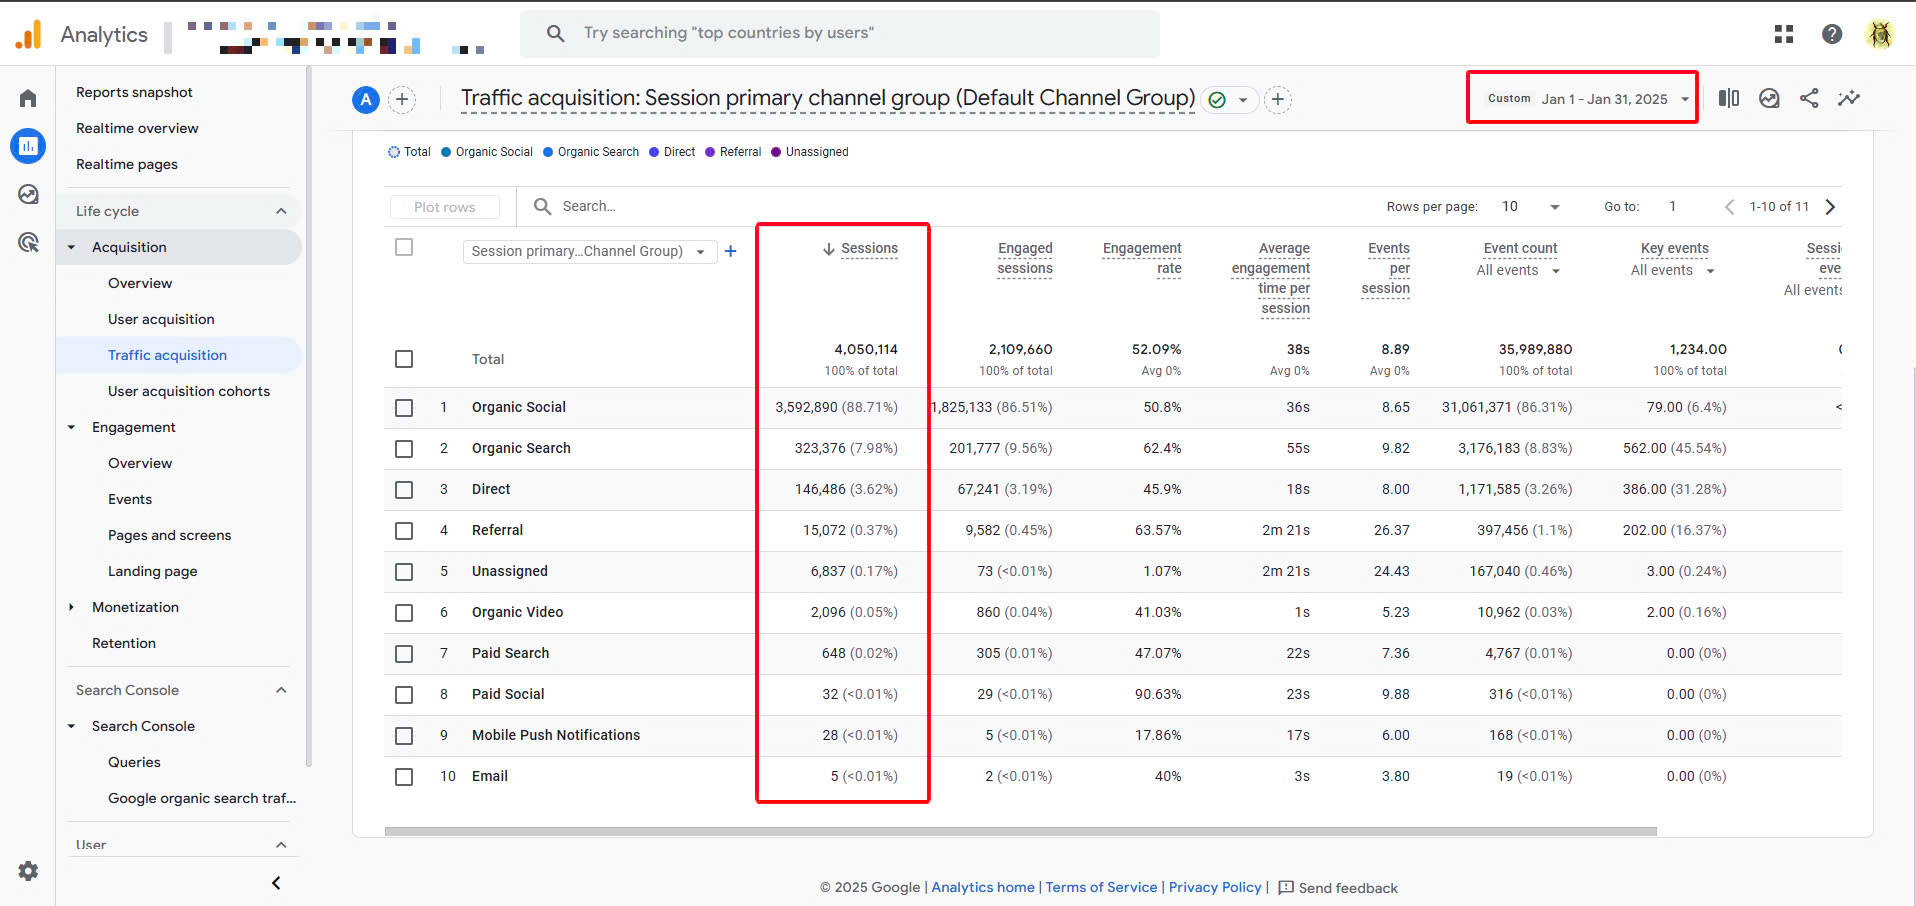Viewport: 1916px width, 906px height.
Task: Click the Direct legend dot
Action: (654, 152)
